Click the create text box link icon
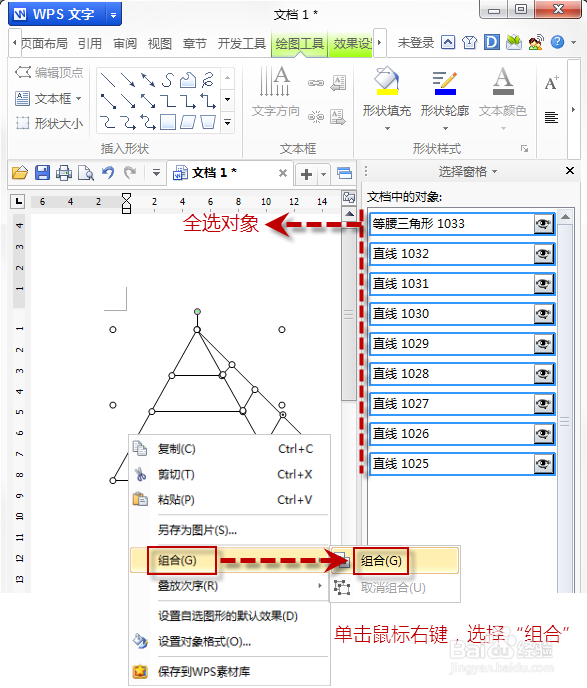 pyautogui.click(x=316, y=82)
